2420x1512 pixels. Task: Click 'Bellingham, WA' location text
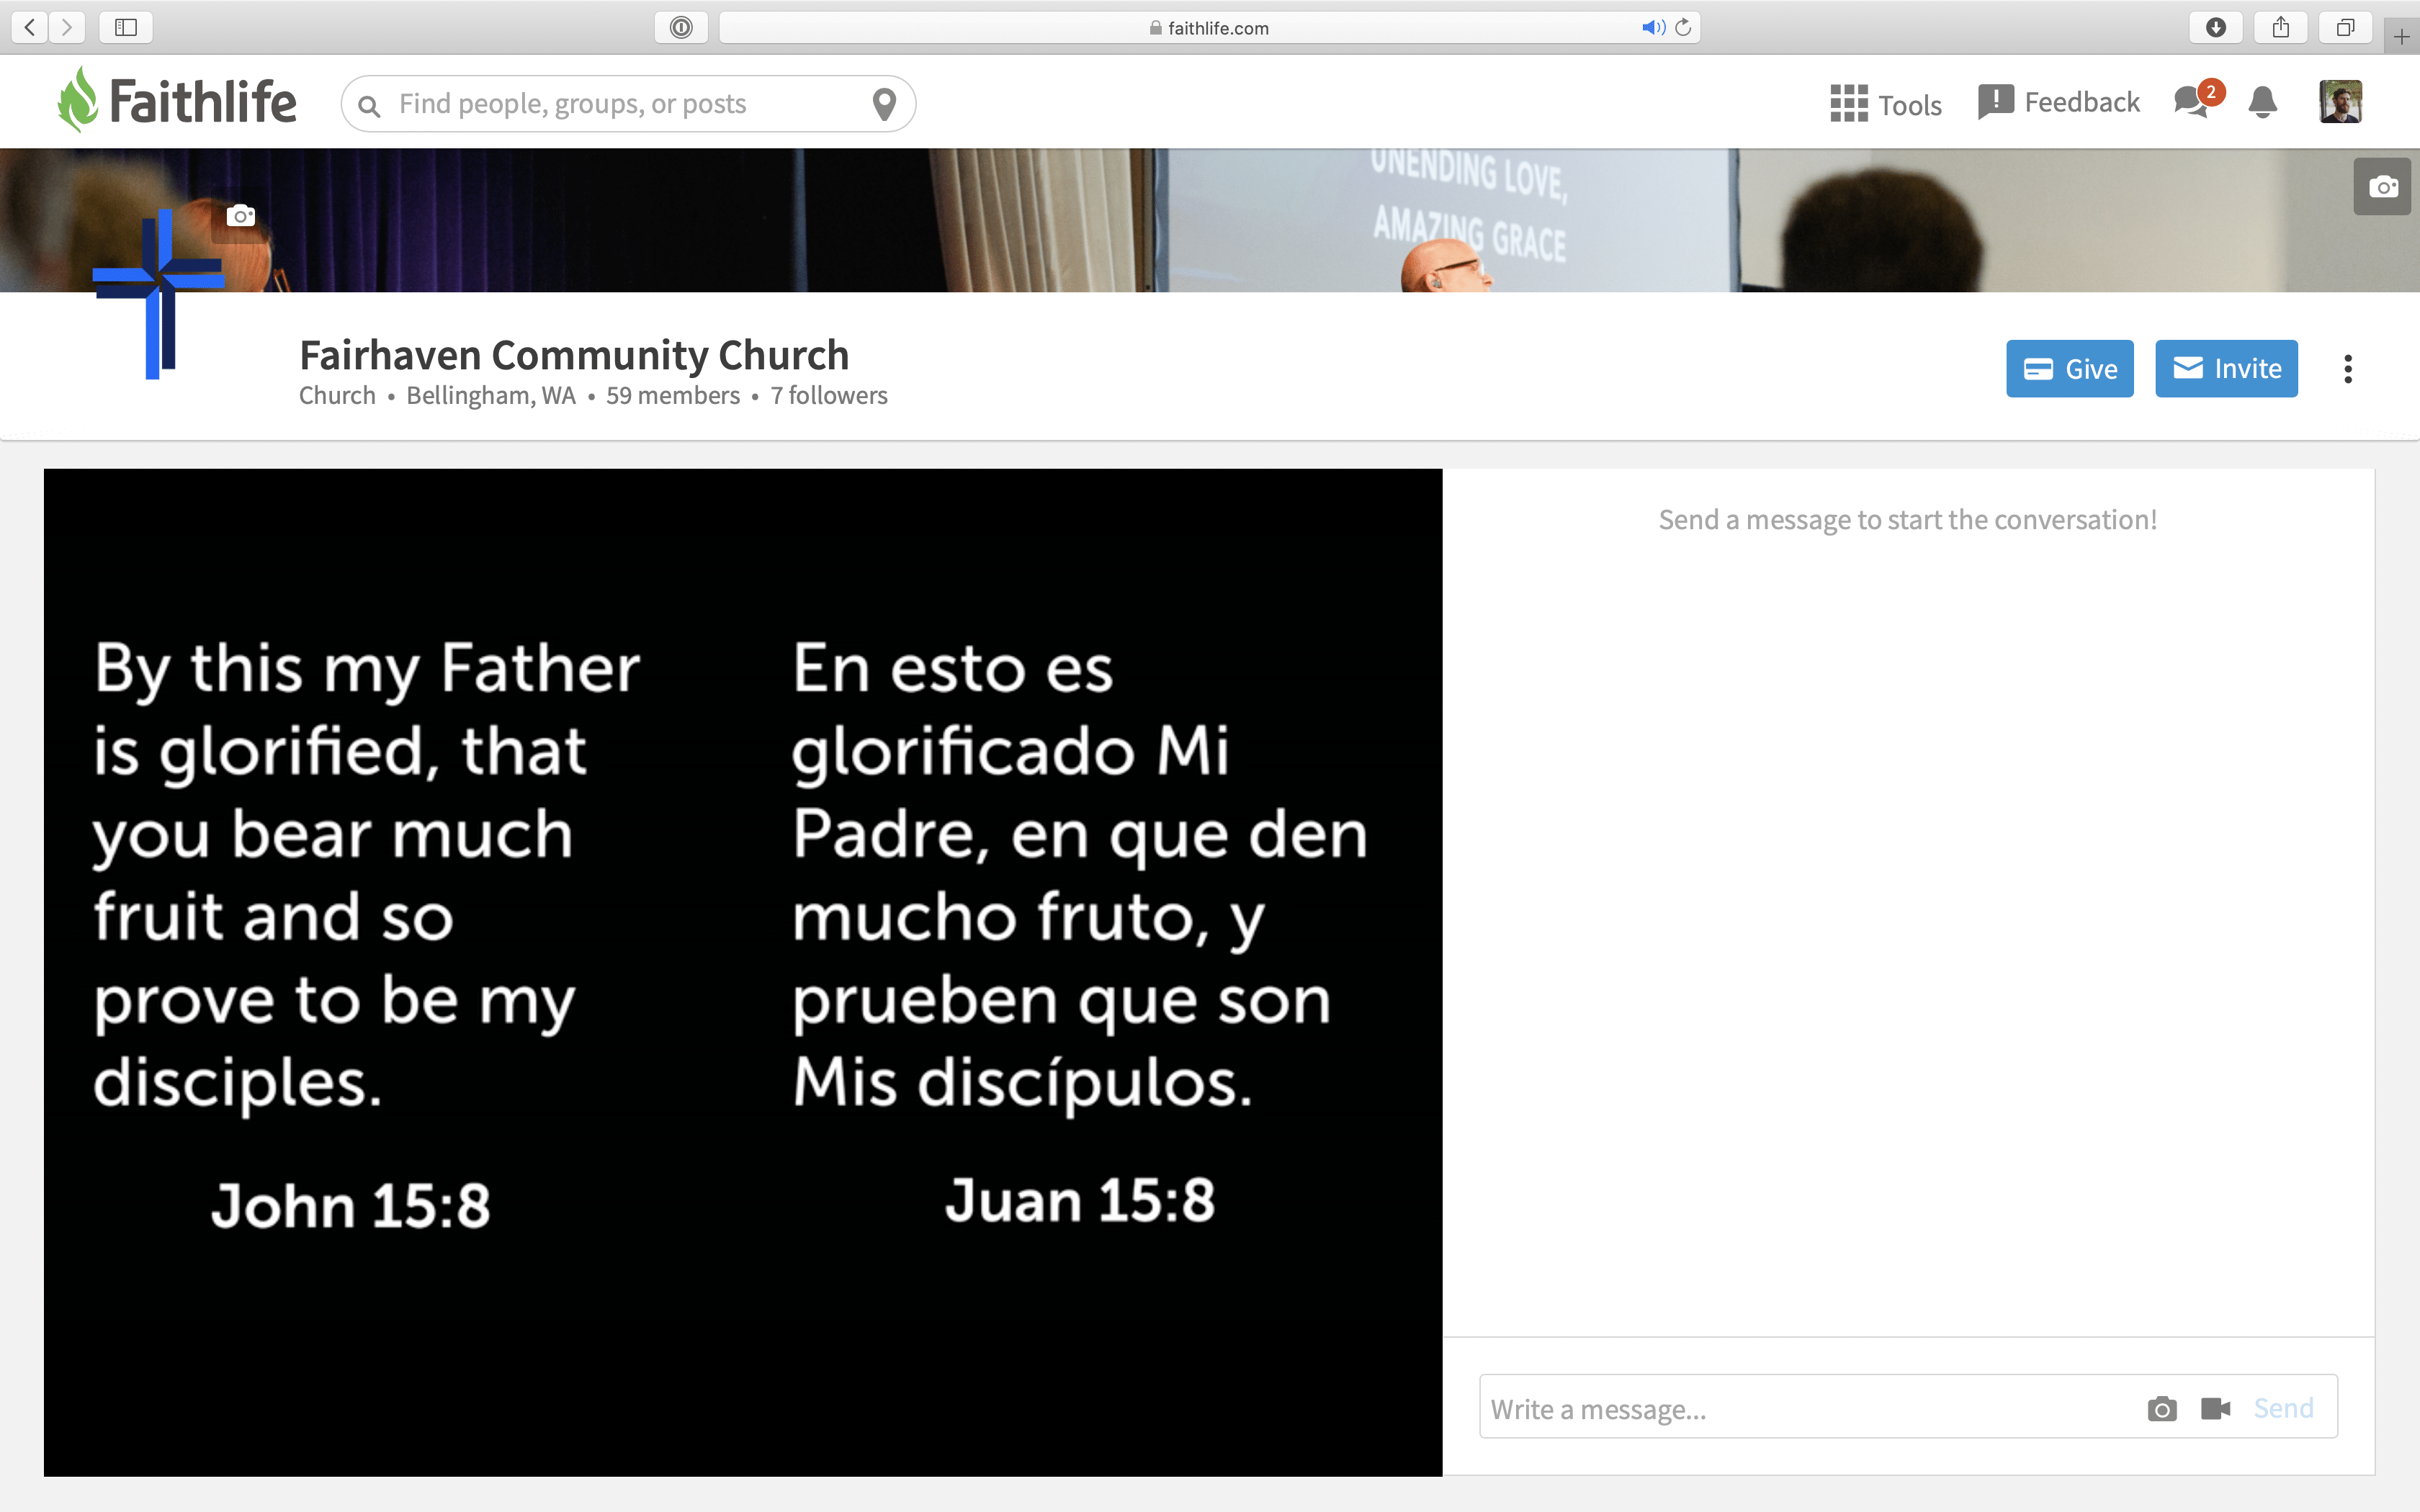[491, 396]
